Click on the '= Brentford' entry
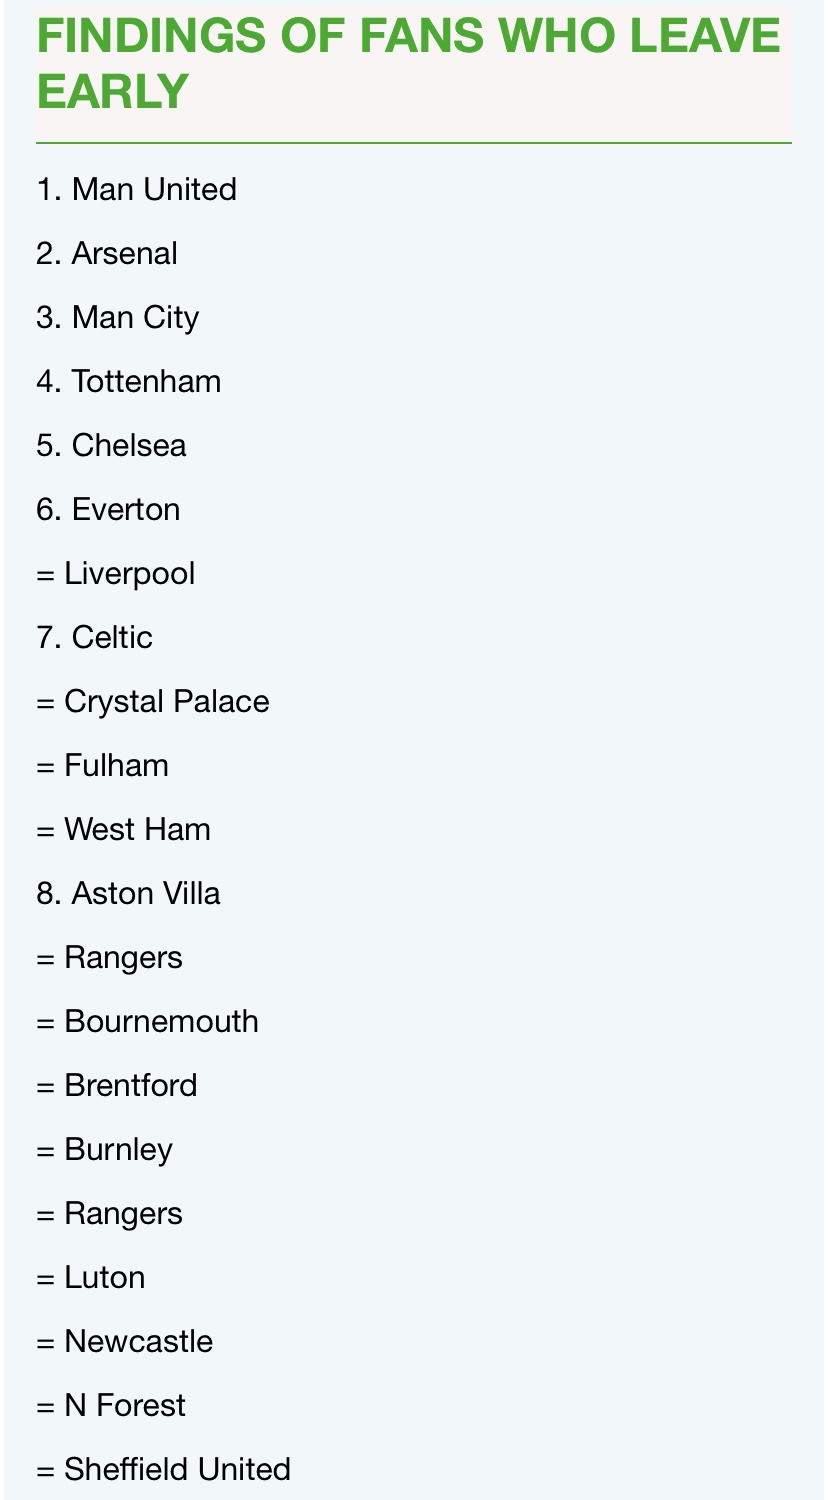 [x=117, y=1085]
